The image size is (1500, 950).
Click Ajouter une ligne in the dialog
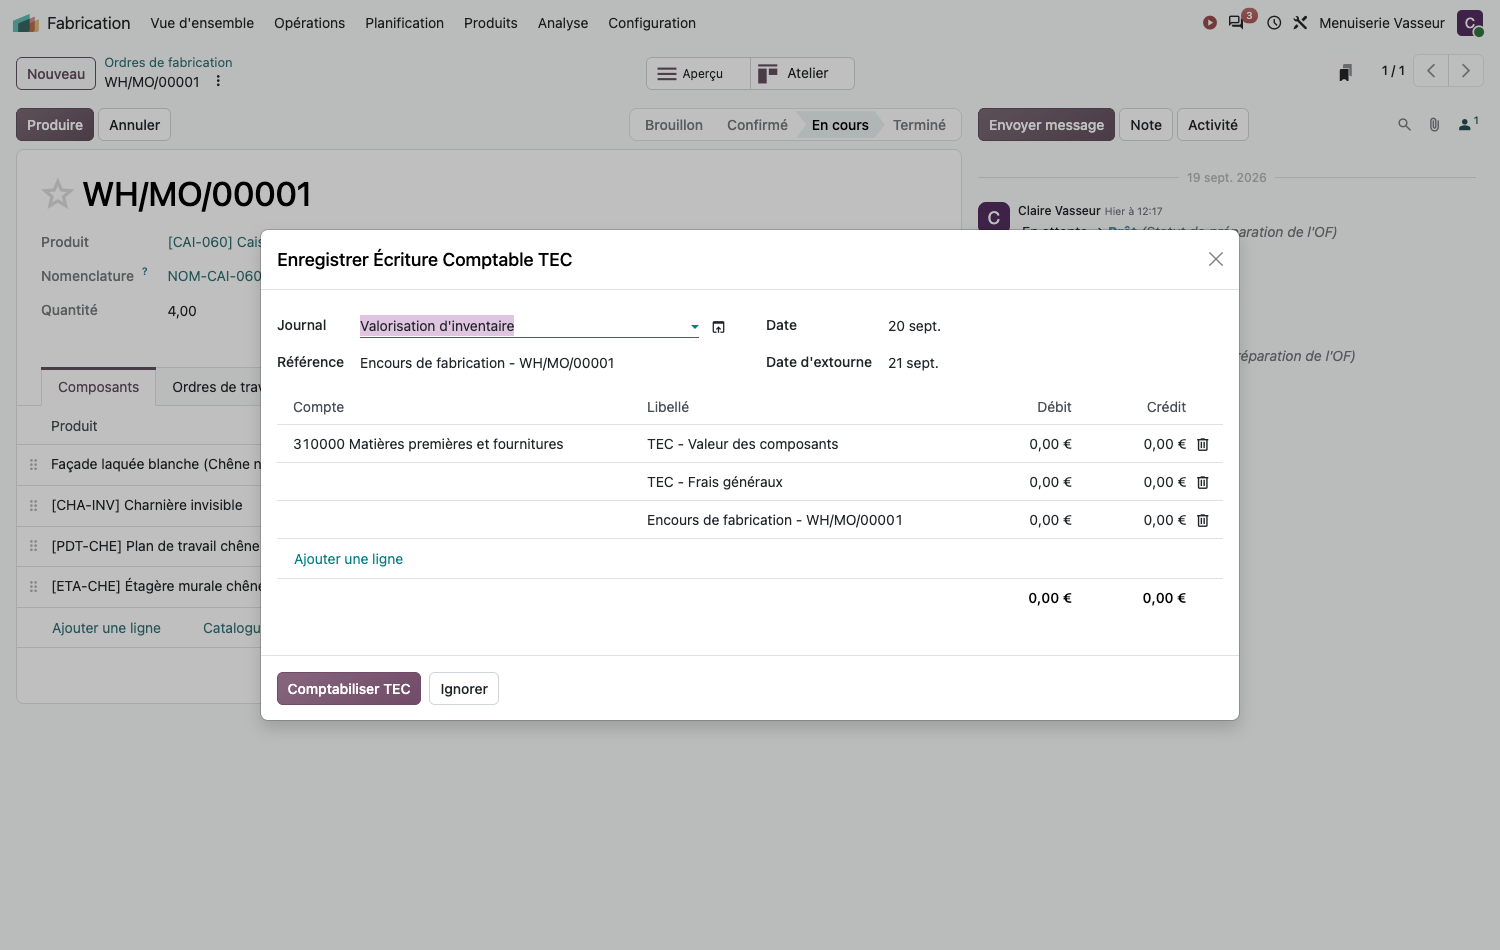[348, 559]
